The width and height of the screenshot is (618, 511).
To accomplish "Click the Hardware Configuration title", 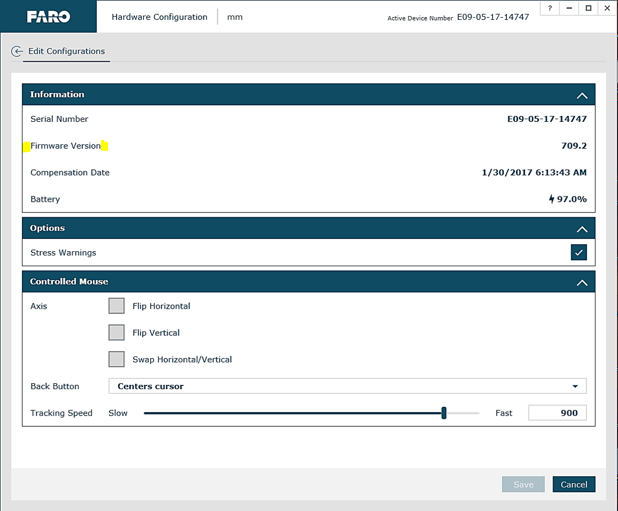I will tap(159, 17).
